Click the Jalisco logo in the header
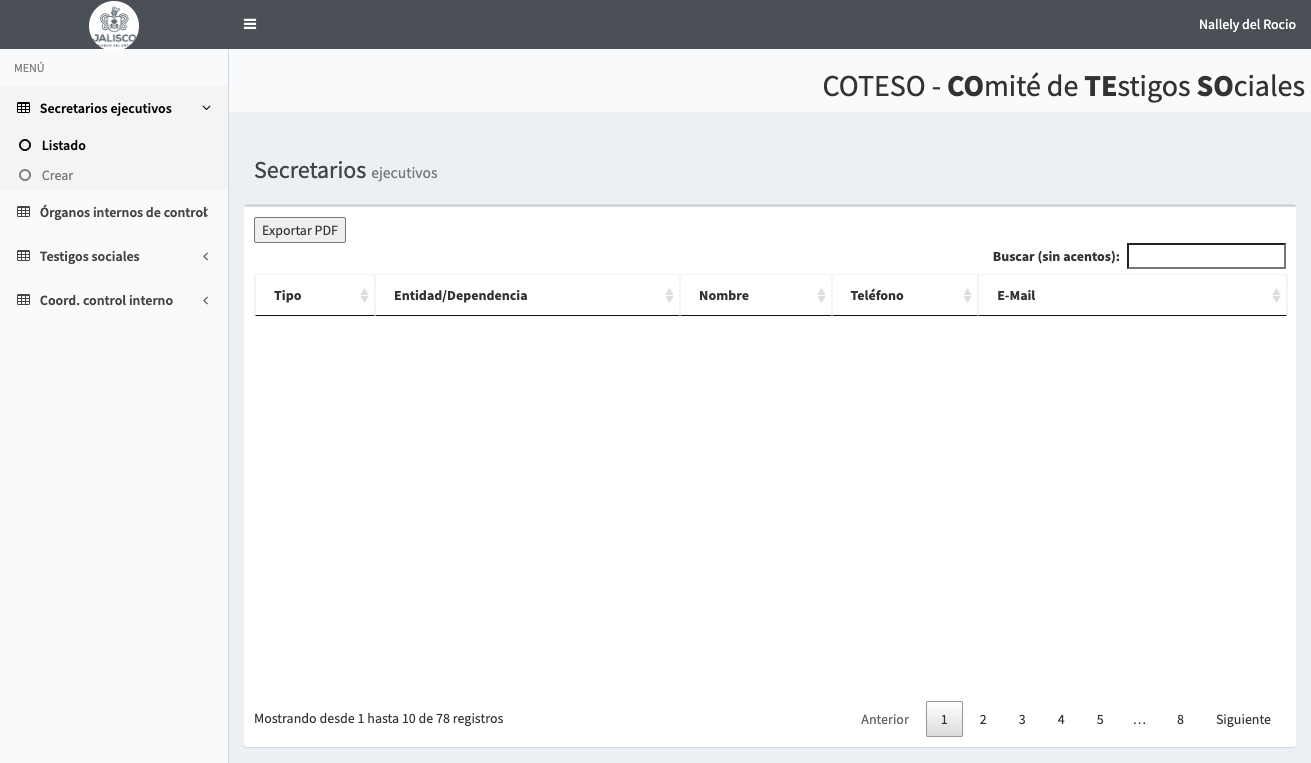Viewport: 1311px width, 763px height. (x=114, y=25)
